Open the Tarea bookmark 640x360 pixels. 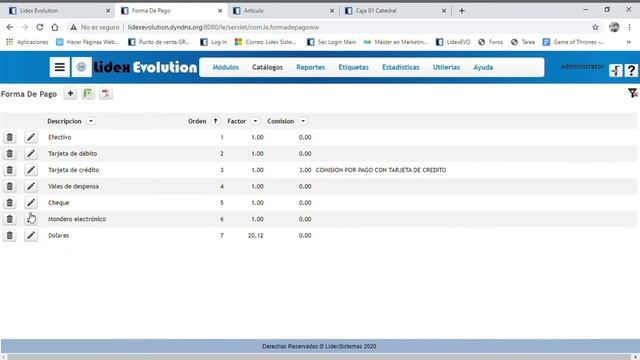[x=523, y=42]
